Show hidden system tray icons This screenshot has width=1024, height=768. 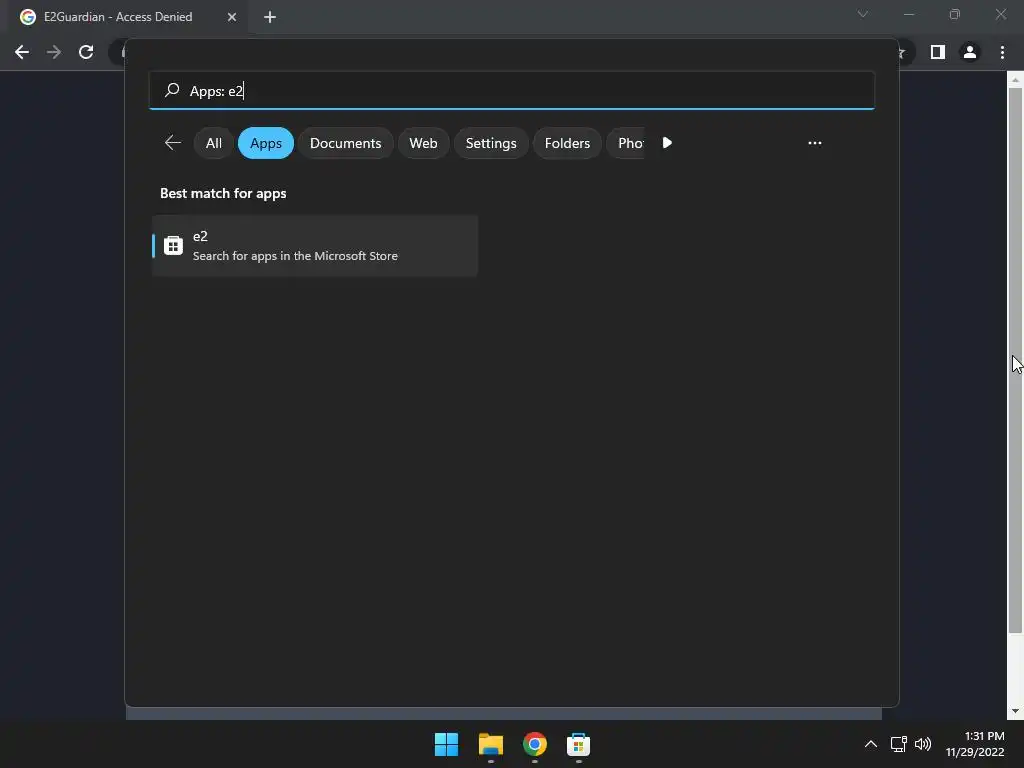click(871, 744)
